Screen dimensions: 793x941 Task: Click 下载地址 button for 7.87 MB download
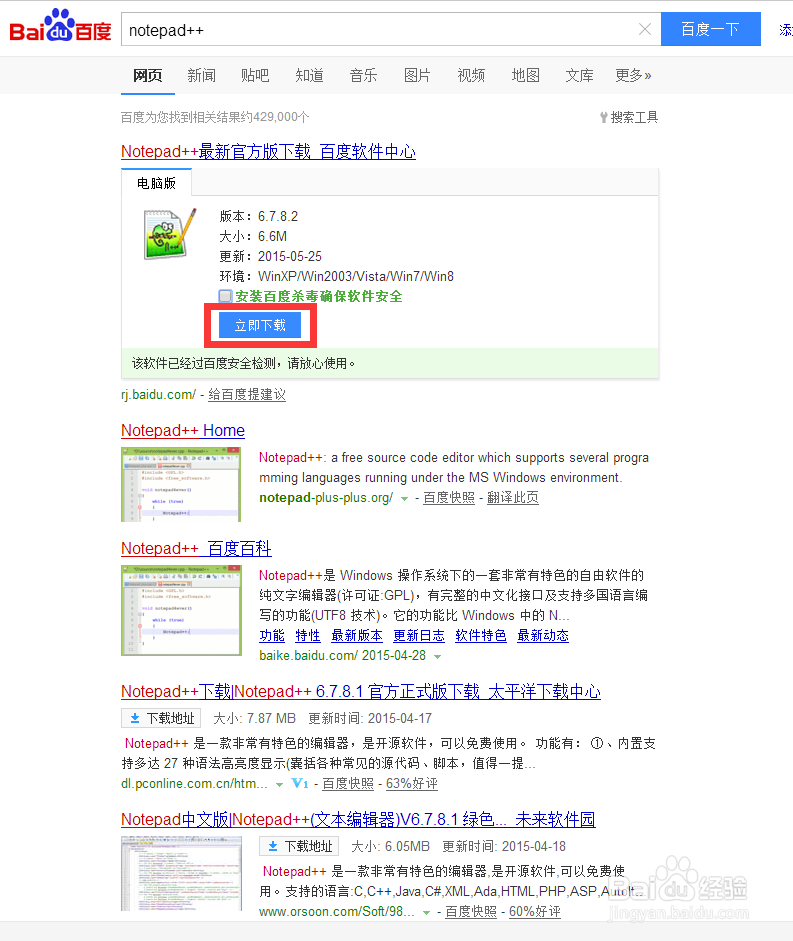[x=161, y=718]
